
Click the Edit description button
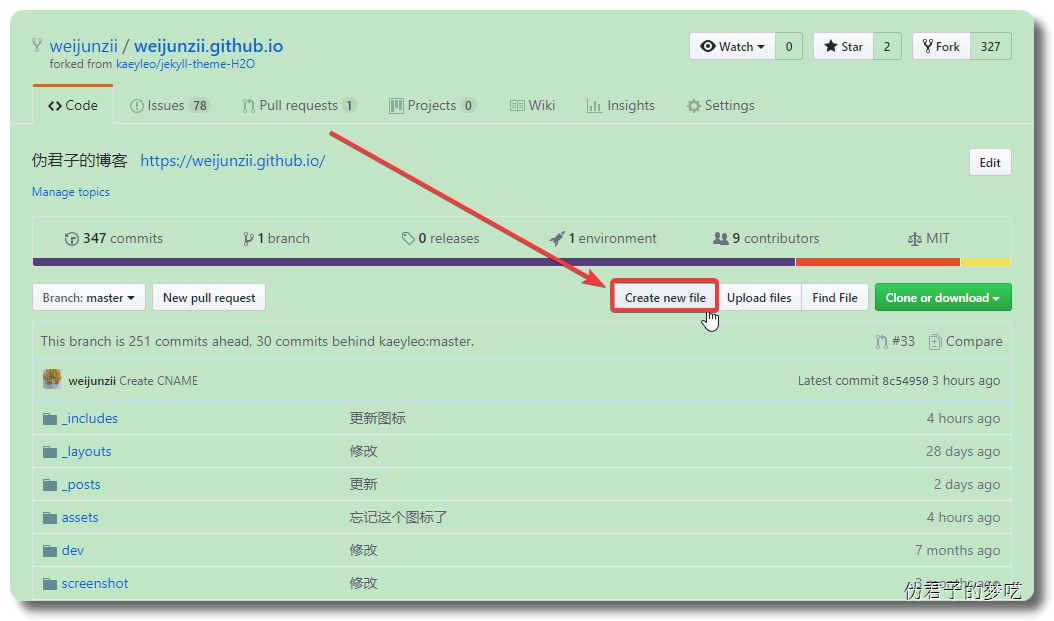pos(990,163)
